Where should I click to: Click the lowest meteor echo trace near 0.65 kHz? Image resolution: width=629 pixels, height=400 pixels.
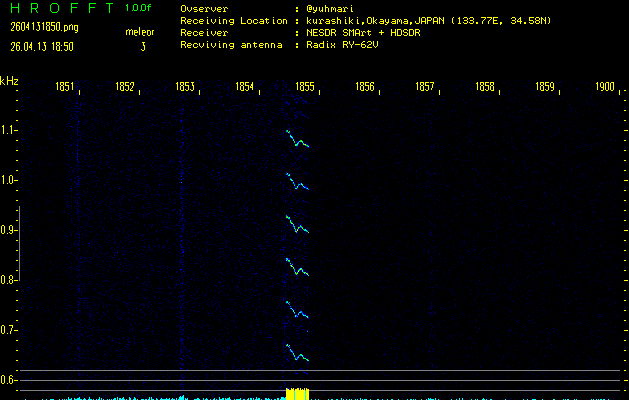[x=297, y=354]
